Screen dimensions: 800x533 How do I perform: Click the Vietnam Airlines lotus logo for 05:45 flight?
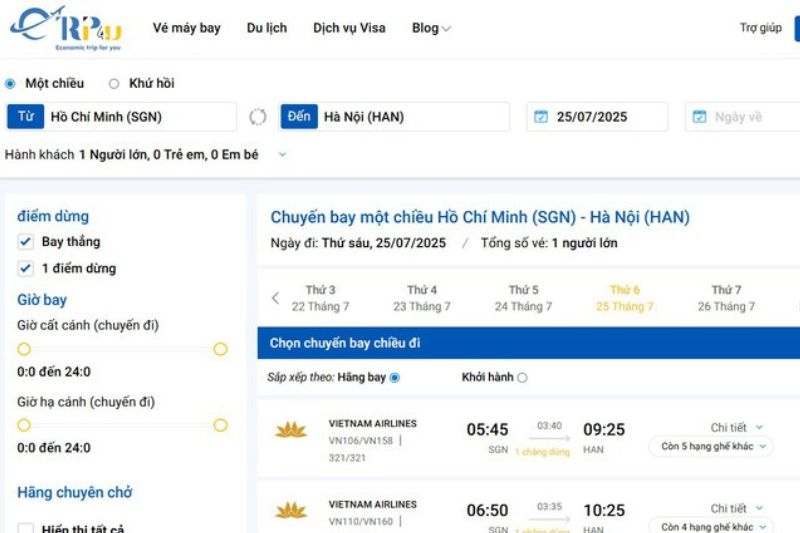tap(291, 430)
